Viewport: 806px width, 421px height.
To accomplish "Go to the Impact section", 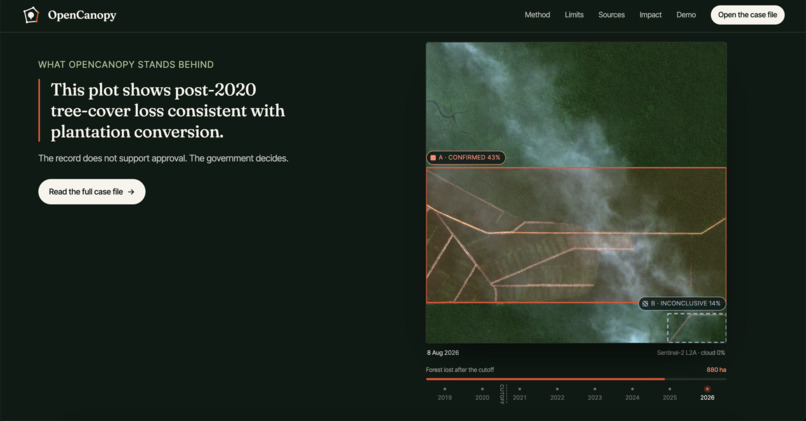I will (650, 15).
